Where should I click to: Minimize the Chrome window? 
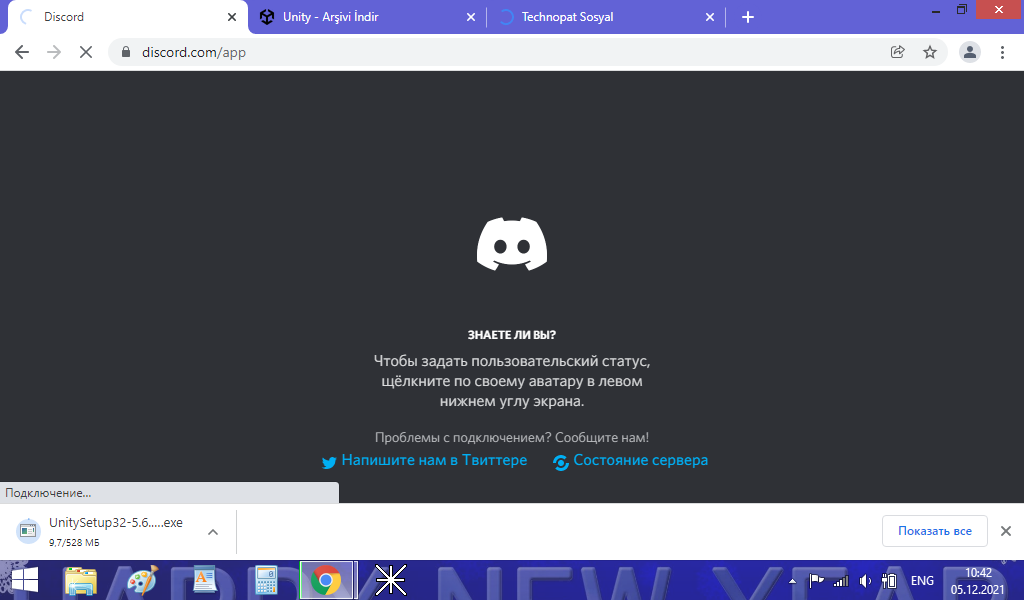[936, 10]
